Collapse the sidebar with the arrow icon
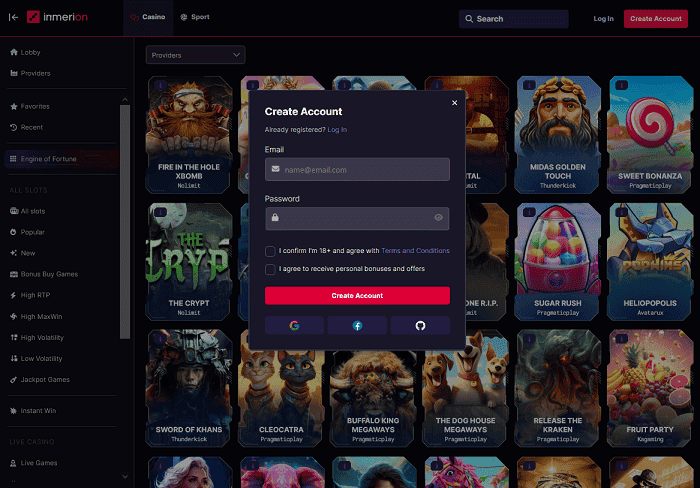This screenshot has width=700, height=488. (13, 17)
